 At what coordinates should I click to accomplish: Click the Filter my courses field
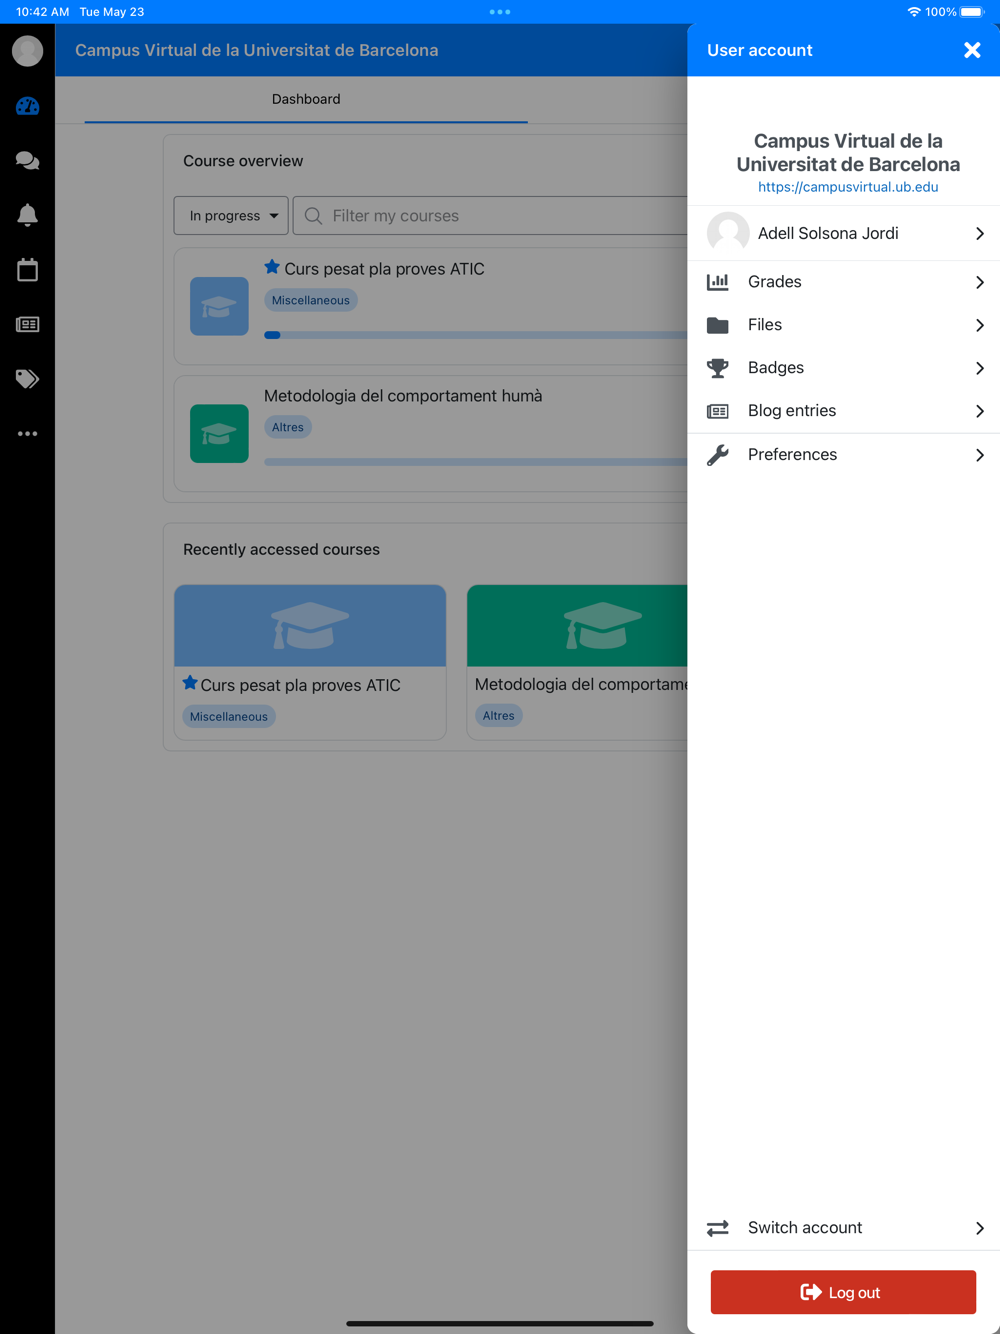(490, 216)
